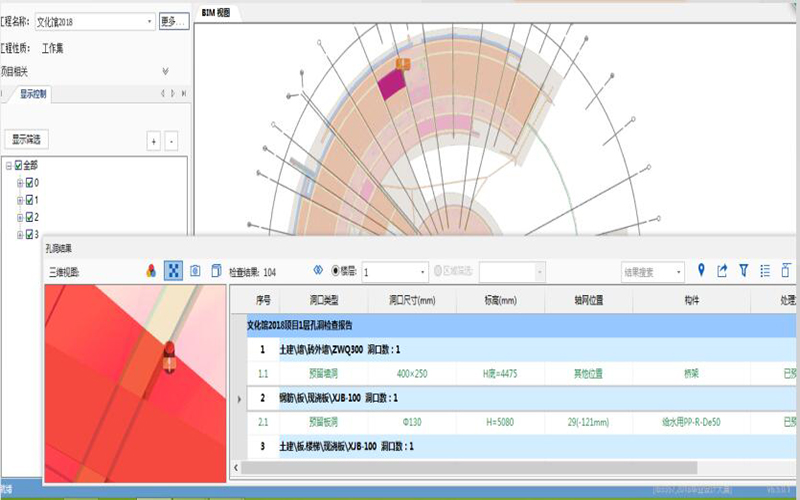This screenshot has width=800, height=500.
Task: Click the minus collapse-all button
Action: (x=171, y=141)
